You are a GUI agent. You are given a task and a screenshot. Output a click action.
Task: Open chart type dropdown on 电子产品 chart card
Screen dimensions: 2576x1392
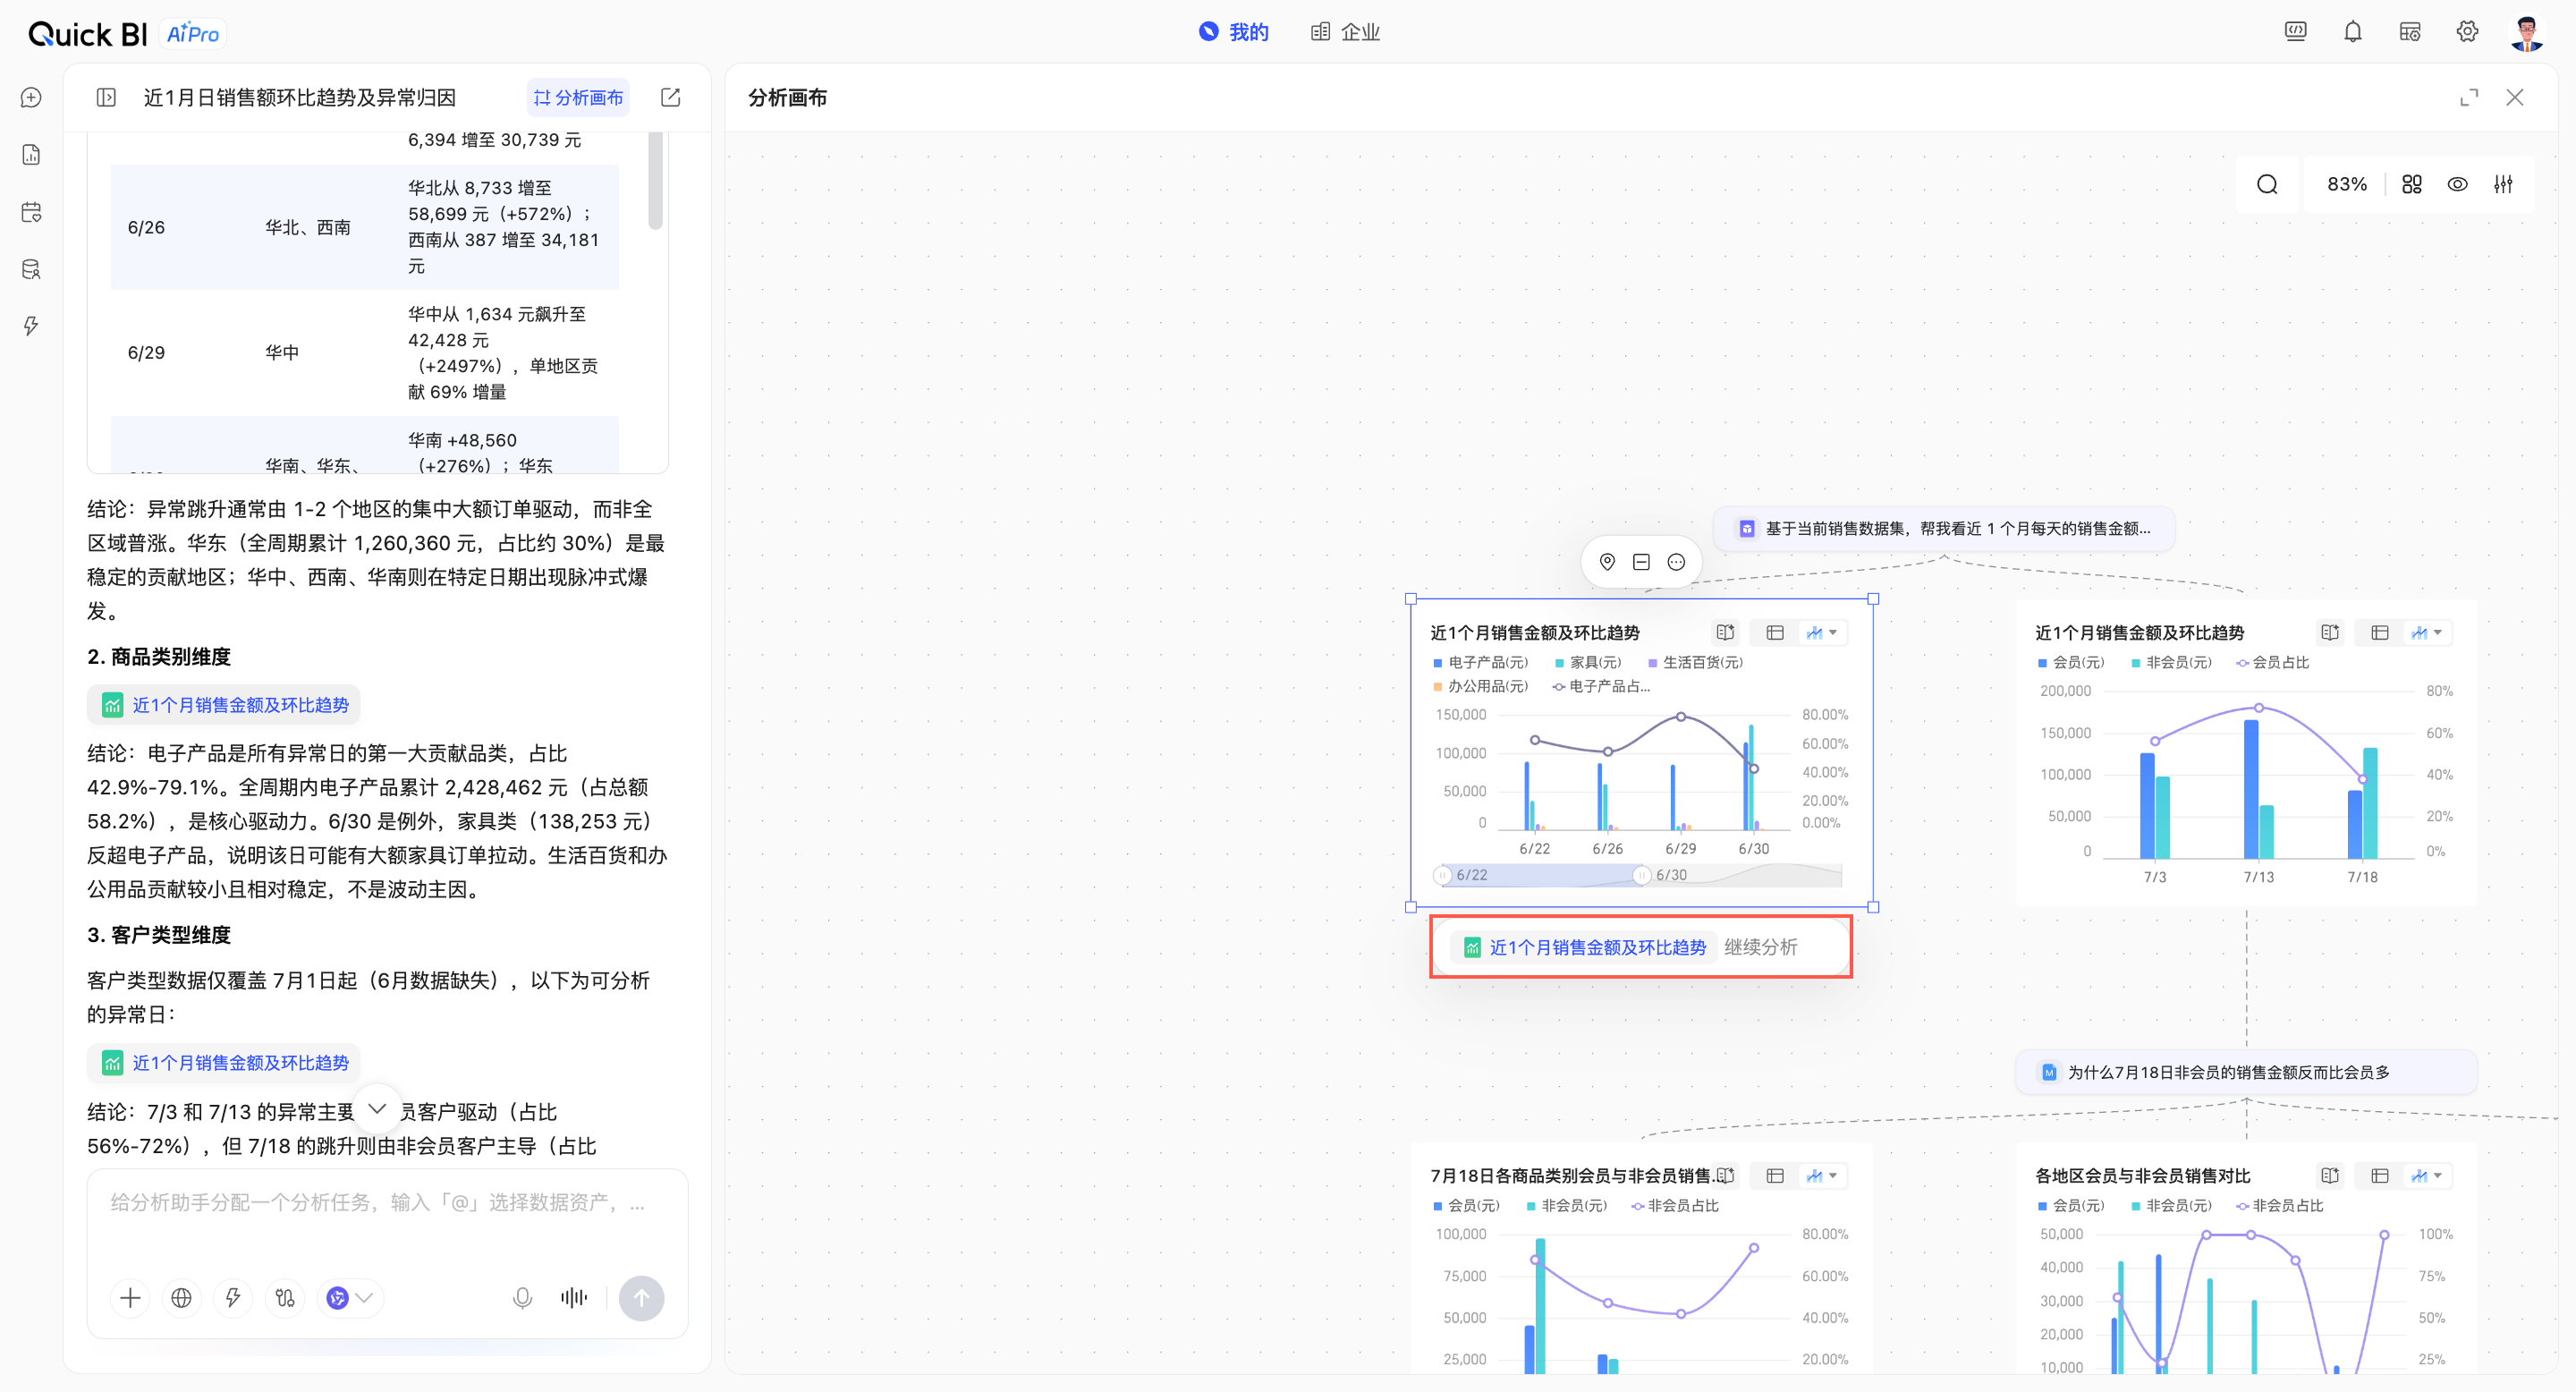click(x=1823, y=632)
